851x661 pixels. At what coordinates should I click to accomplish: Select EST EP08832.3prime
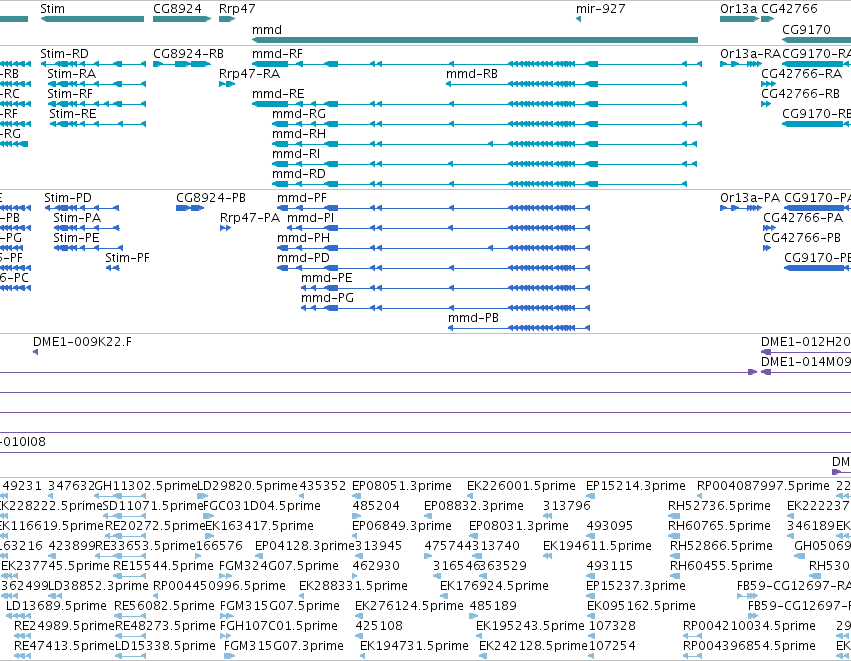[429, 516]
